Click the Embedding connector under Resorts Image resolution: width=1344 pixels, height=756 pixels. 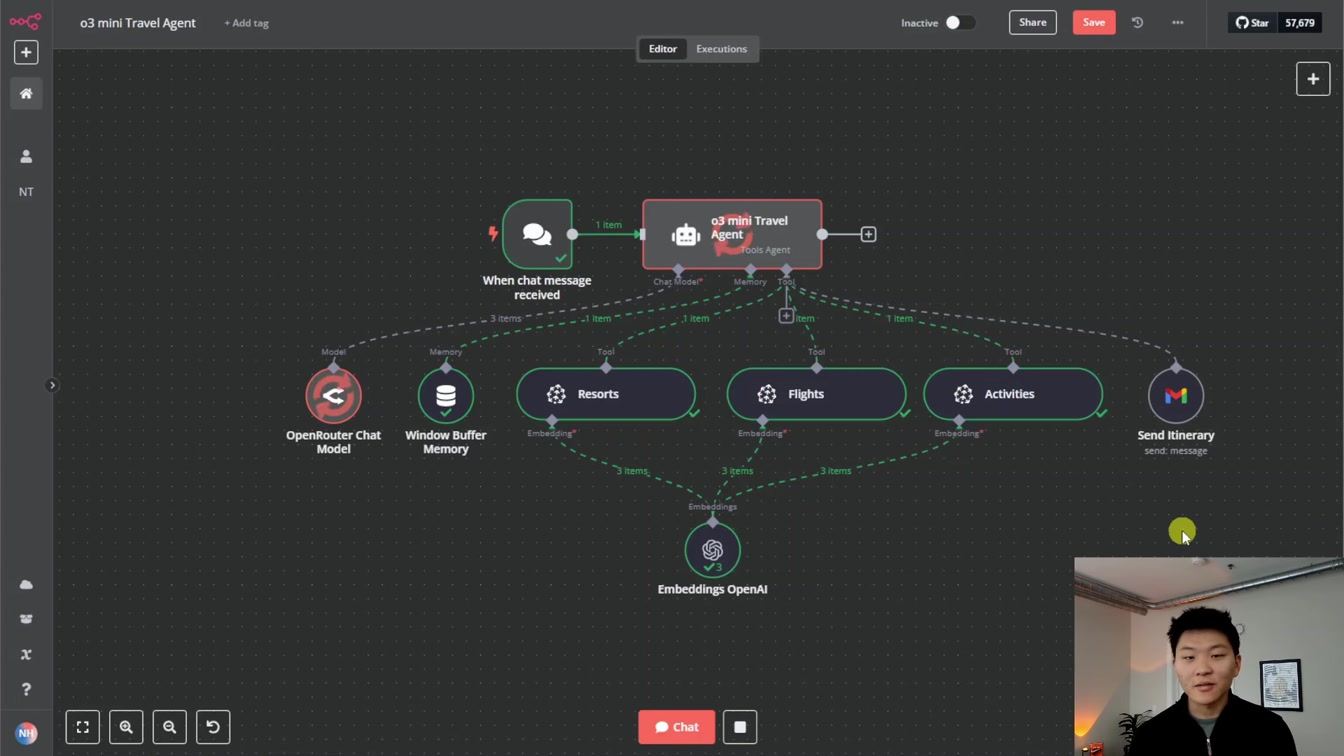[x=552, y=421]
